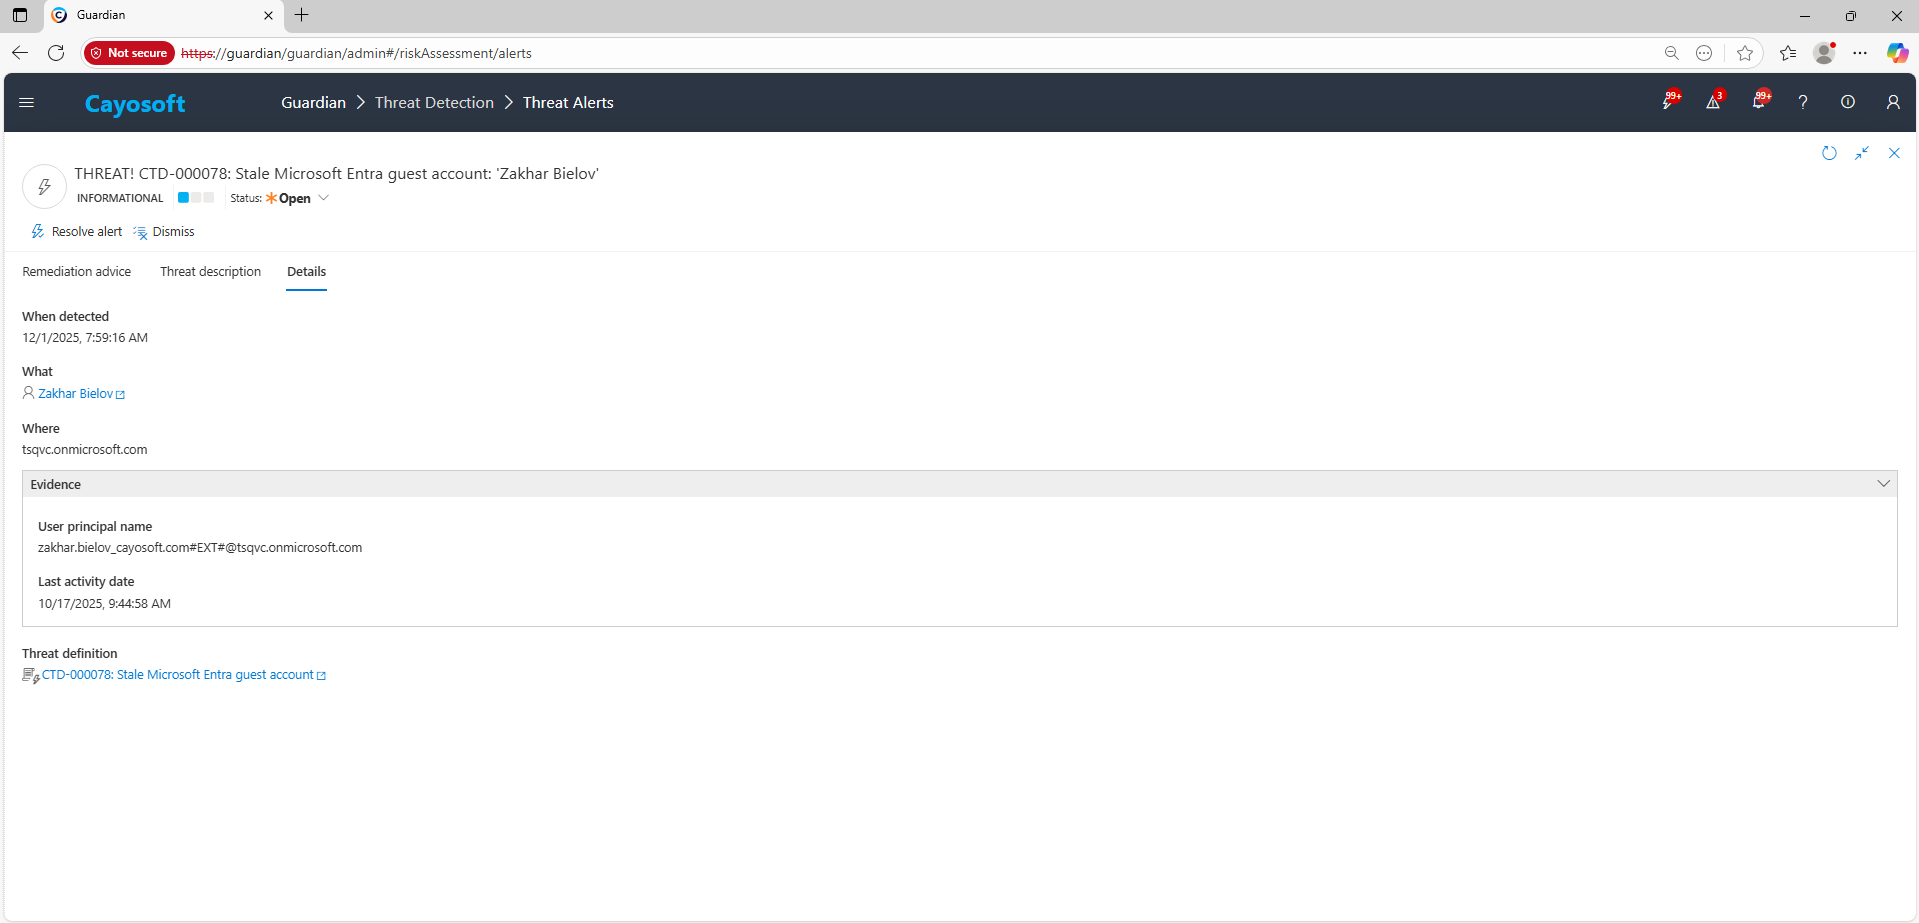View warnings via the triangle badge icon
1919x923 pixels.
point(1713,101)
